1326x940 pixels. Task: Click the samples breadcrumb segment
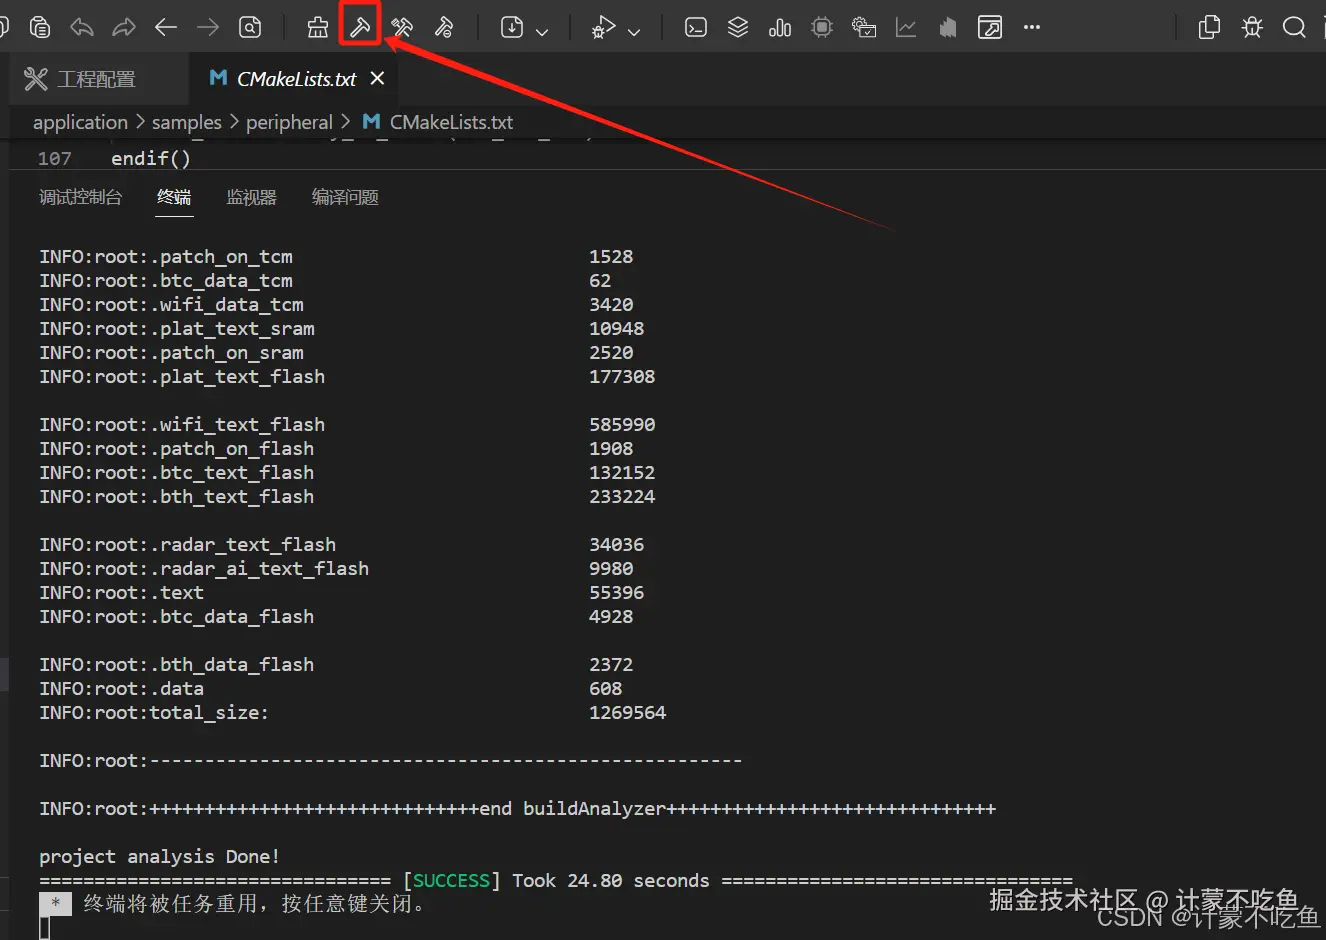(187, 122)
